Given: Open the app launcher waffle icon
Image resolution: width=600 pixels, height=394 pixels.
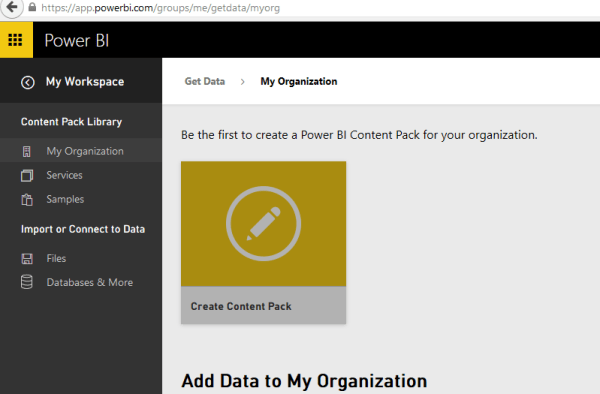Looking at the screenshot, I should pyautogui.click(x=15, y=40).
